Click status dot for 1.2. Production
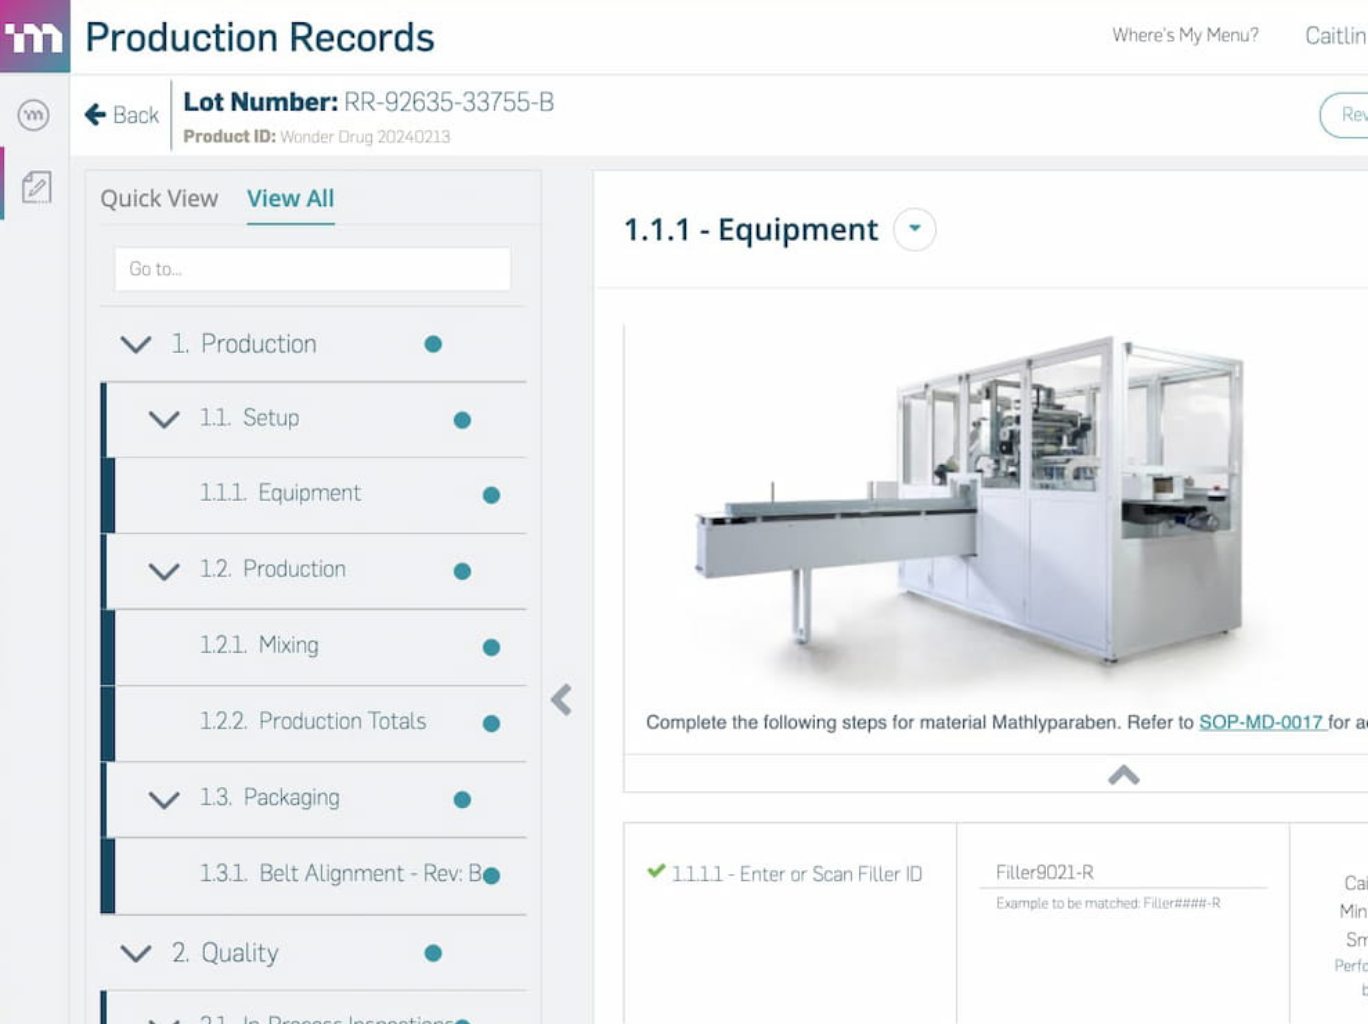Viewport: 1368px width, 1024px height. click(462, 571)
